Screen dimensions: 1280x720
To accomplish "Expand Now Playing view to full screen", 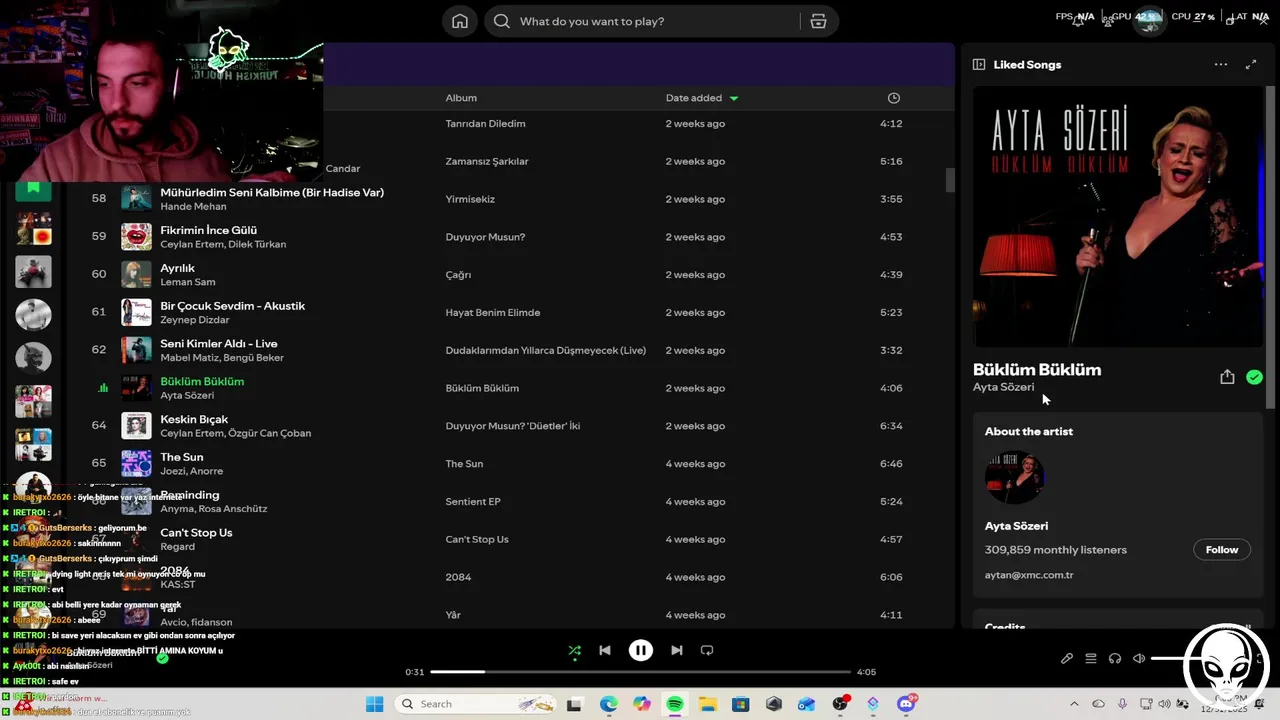I will [x=1251, y=64].
